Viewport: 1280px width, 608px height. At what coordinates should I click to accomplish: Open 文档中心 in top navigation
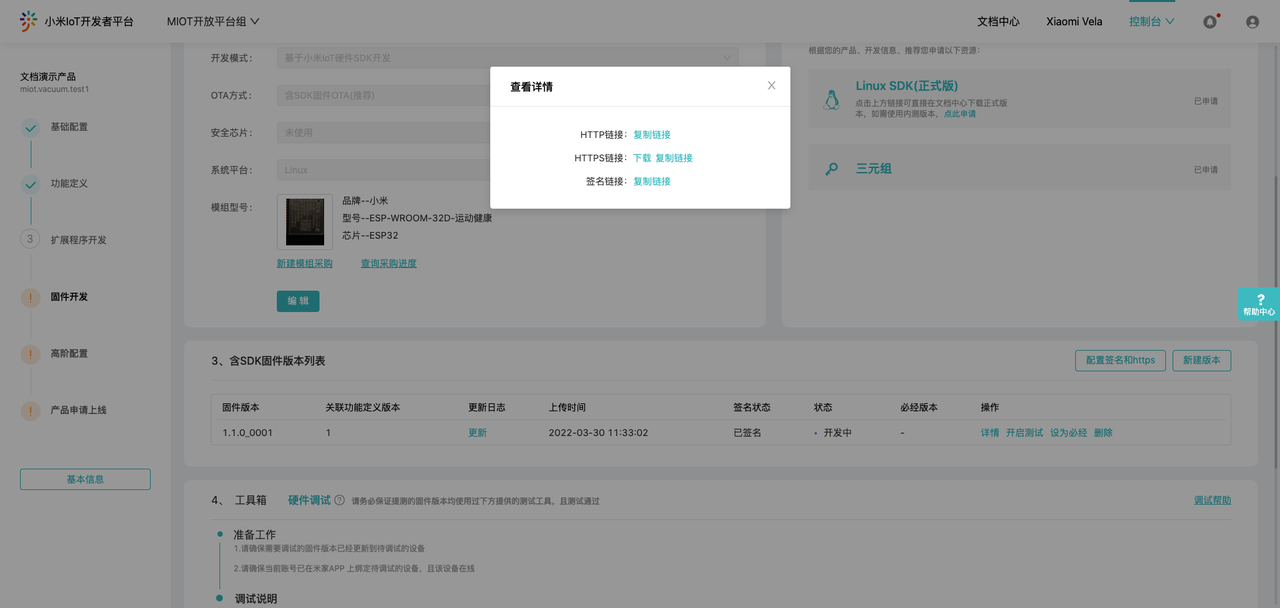998,21
